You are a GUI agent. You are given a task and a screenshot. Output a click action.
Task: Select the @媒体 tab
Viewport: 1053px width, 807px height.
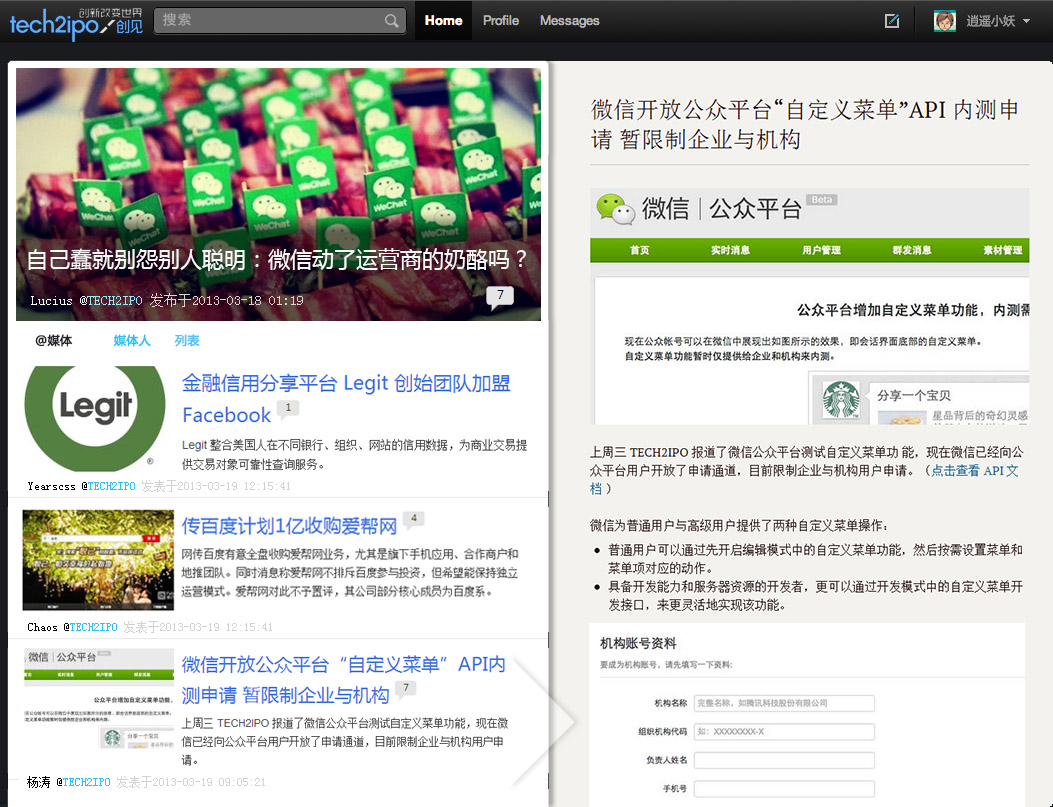coord(54,340)
